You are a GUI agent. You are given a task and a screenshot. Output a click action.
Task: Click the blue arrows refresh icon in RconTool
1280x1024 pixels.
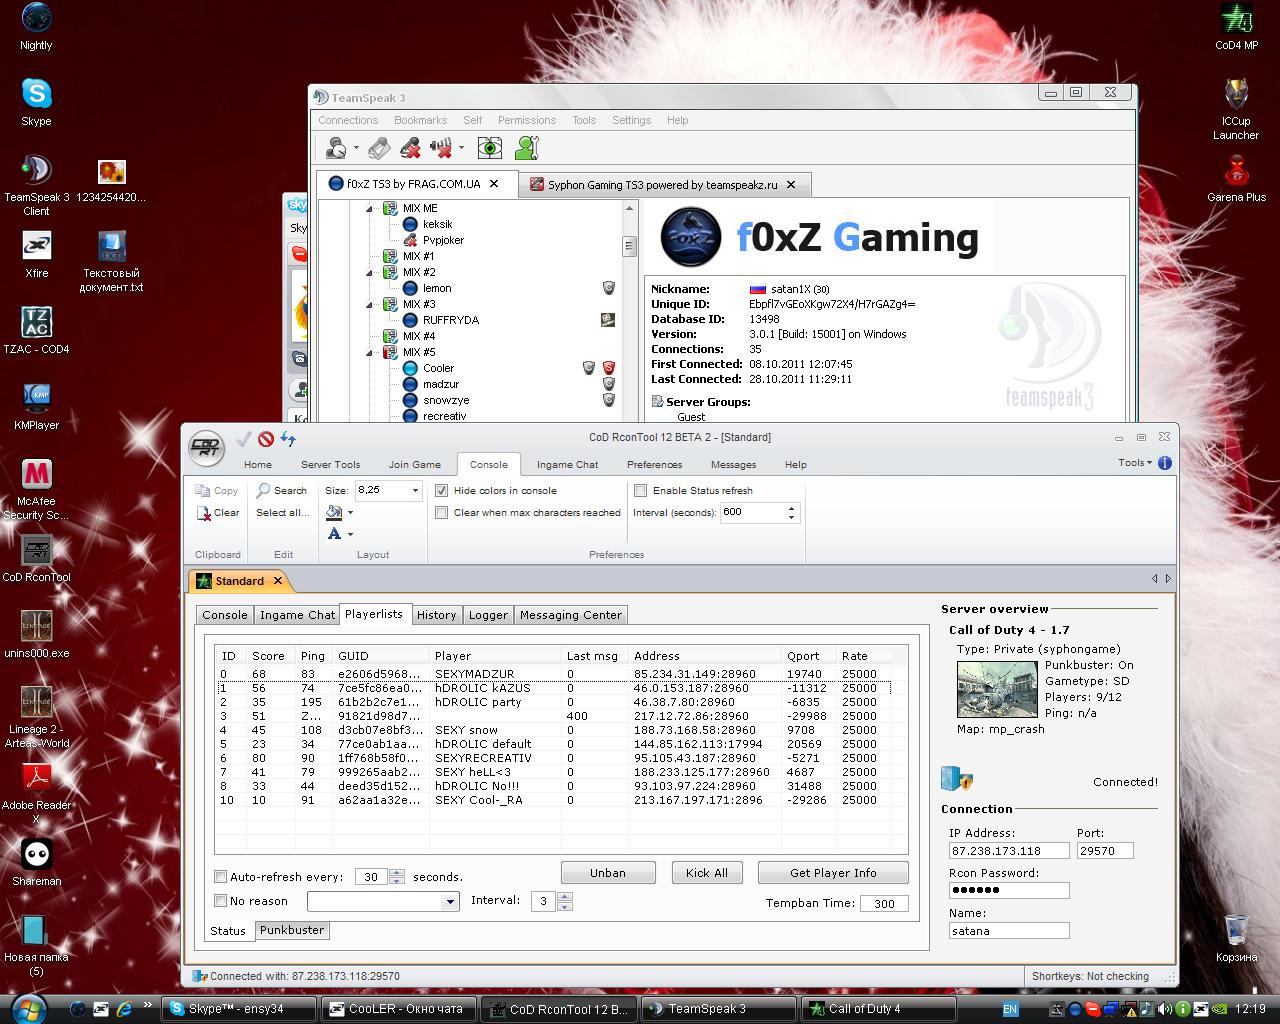point(288,439)
